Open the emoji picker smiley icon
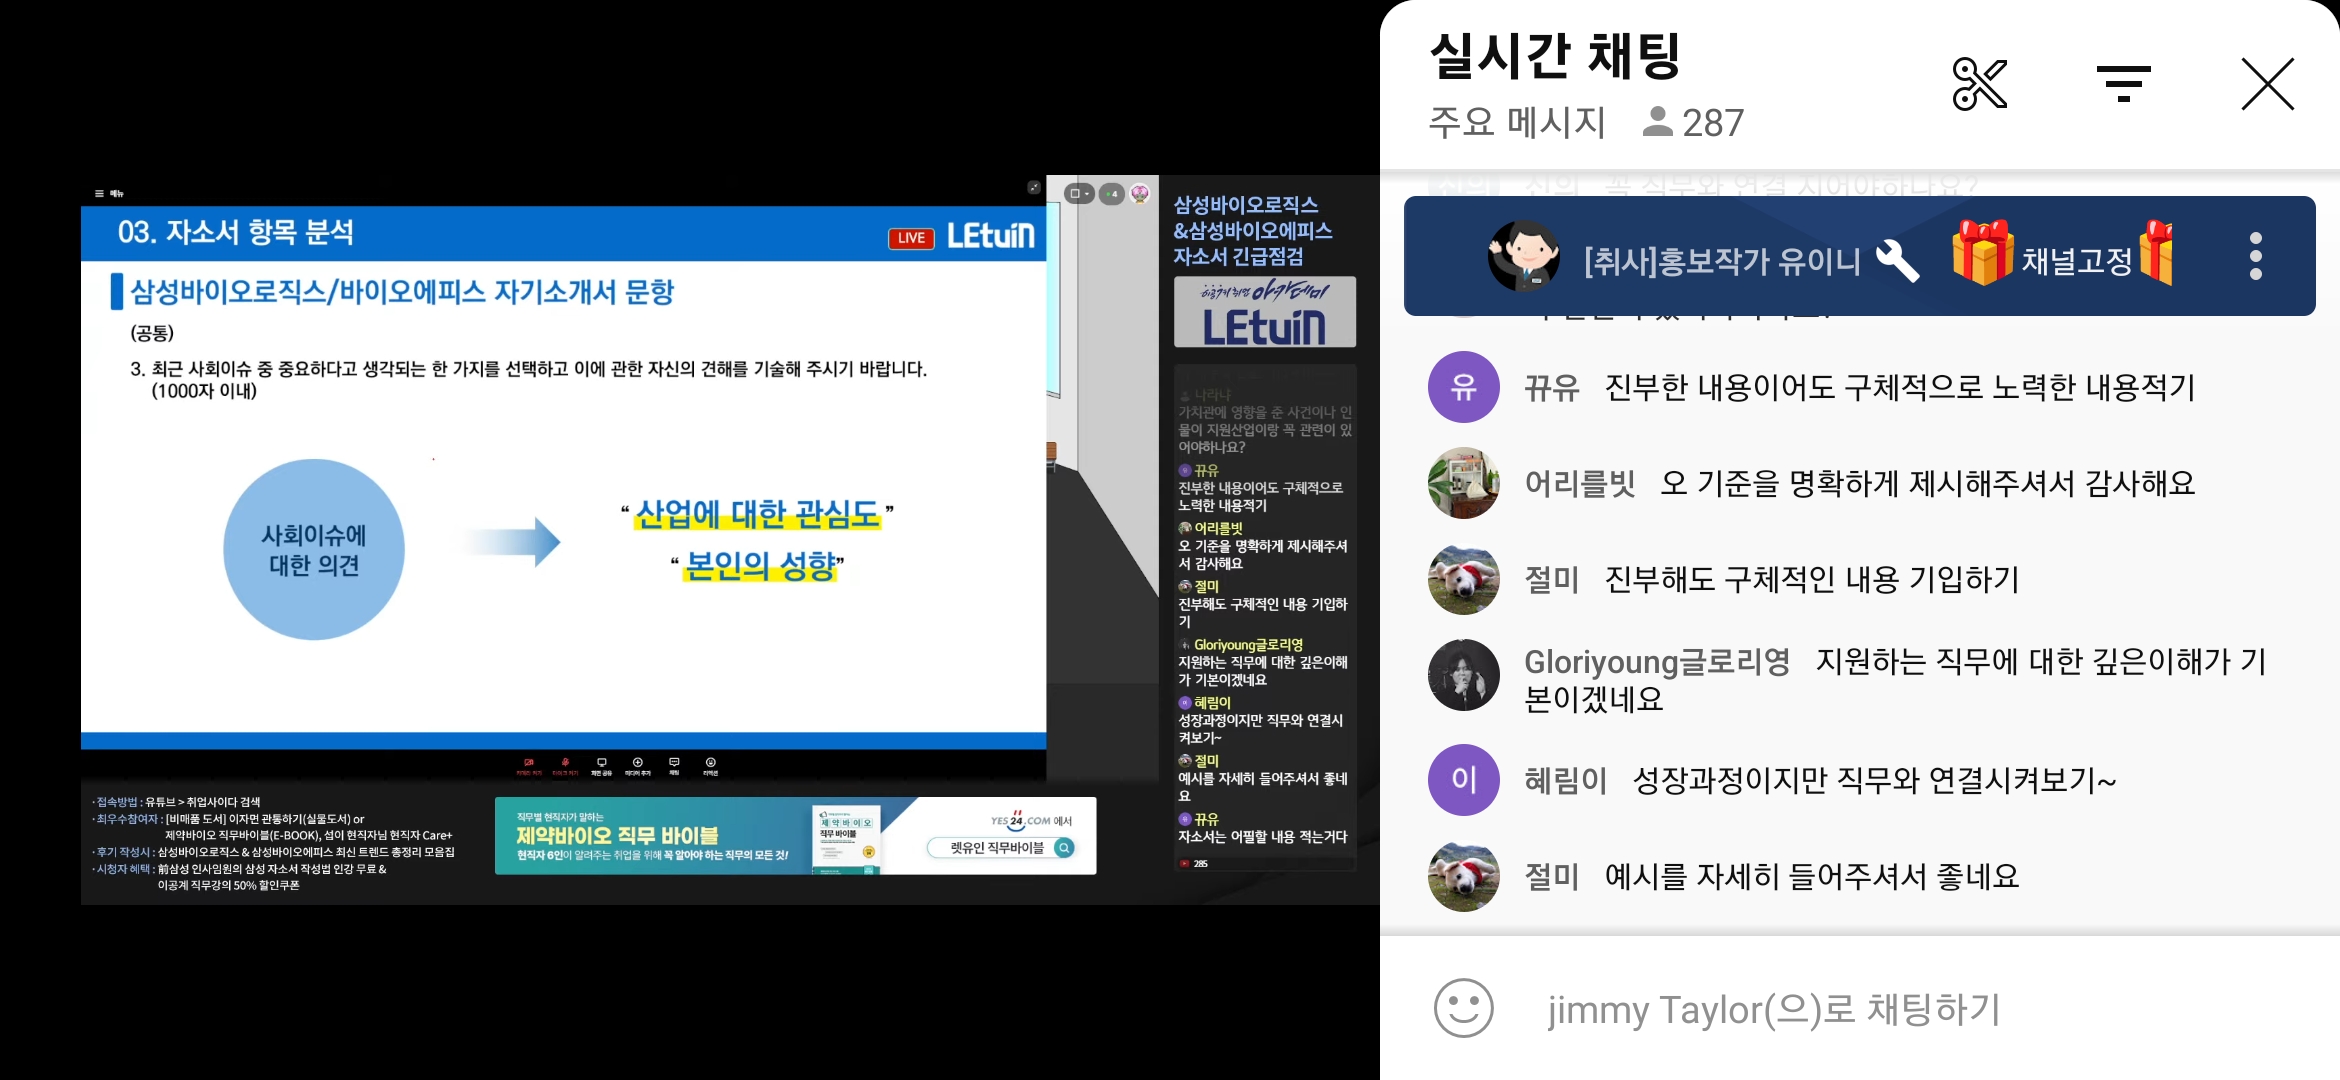Image resolution: width=2340 pixels, height=1080 pixels. pos(1464,1008)
